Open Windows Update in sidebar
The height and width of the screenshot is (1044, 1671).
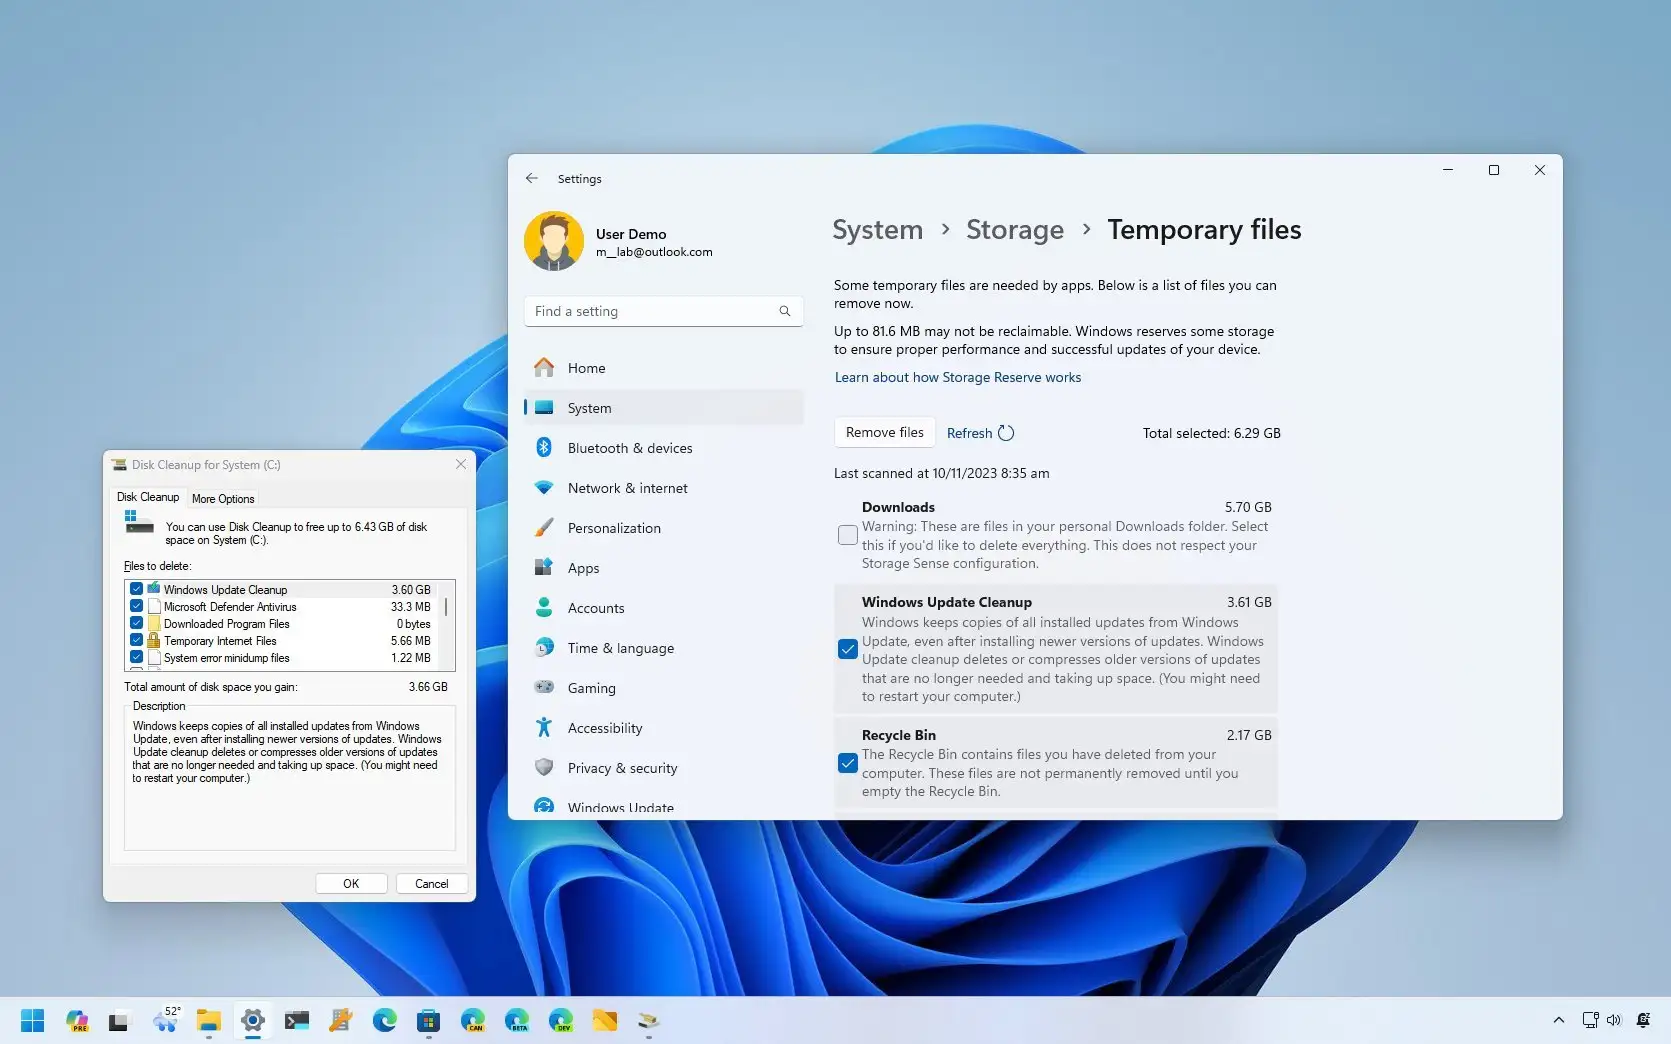[664, 807]
